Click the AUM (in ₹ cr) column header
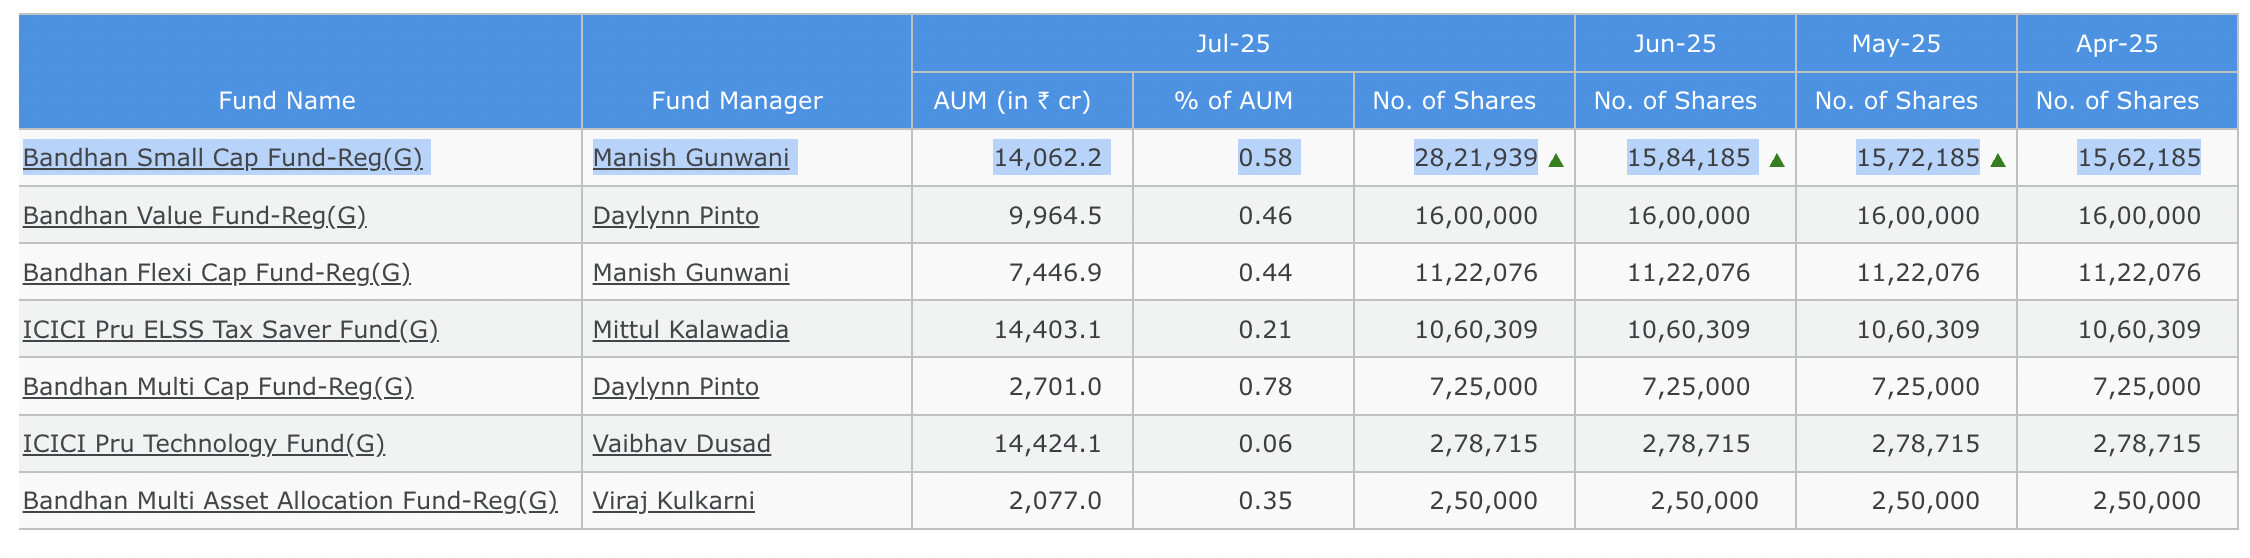This screenshot has width=2250, height=558. point(1012,100)
